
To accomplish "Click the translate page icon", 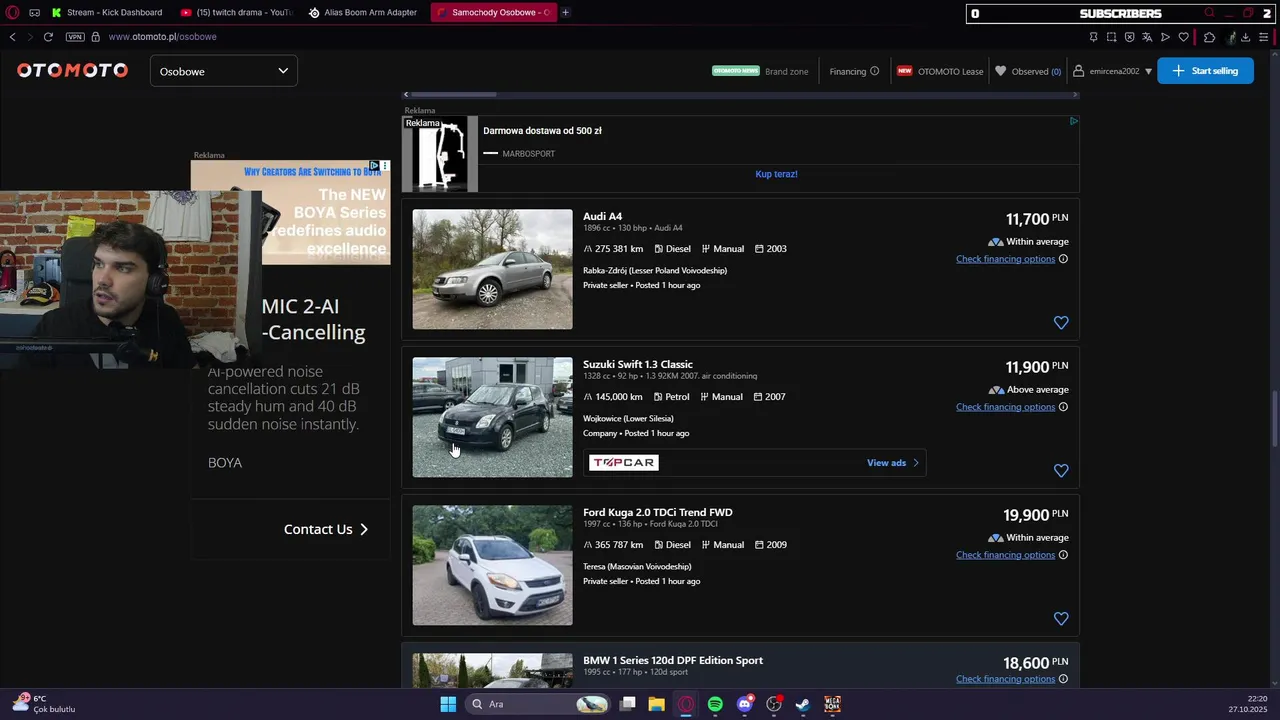I will pos(1147,37).
